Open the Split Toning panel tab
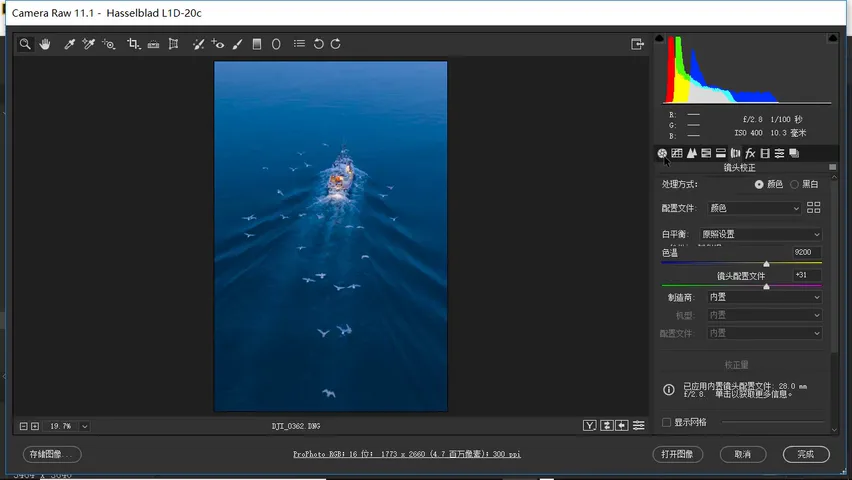 pyautogui.click(x=721, y=153)
